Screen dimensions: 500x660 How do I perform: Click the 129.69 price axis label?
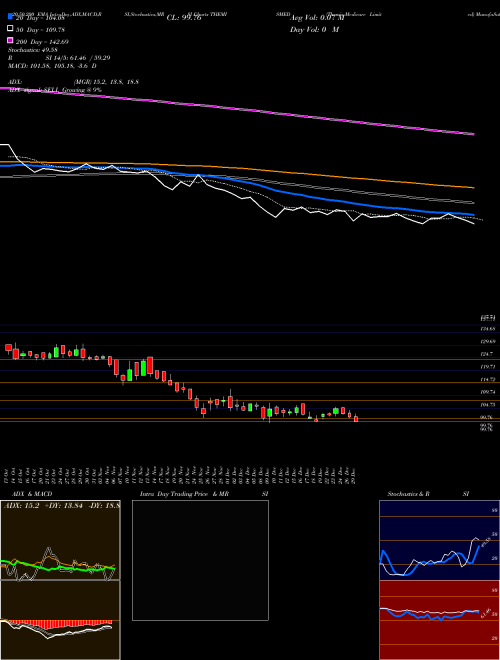click(487, 342)
